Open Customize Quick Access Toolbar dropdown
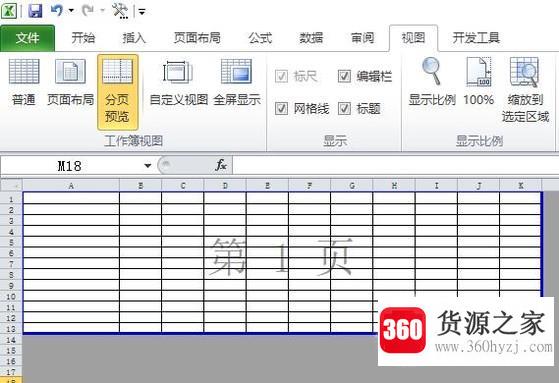 coord(142,12)
